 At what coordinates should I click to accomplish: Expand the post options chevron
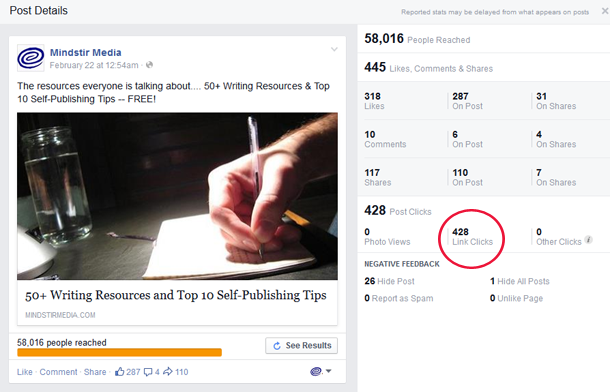pos(334,49)
